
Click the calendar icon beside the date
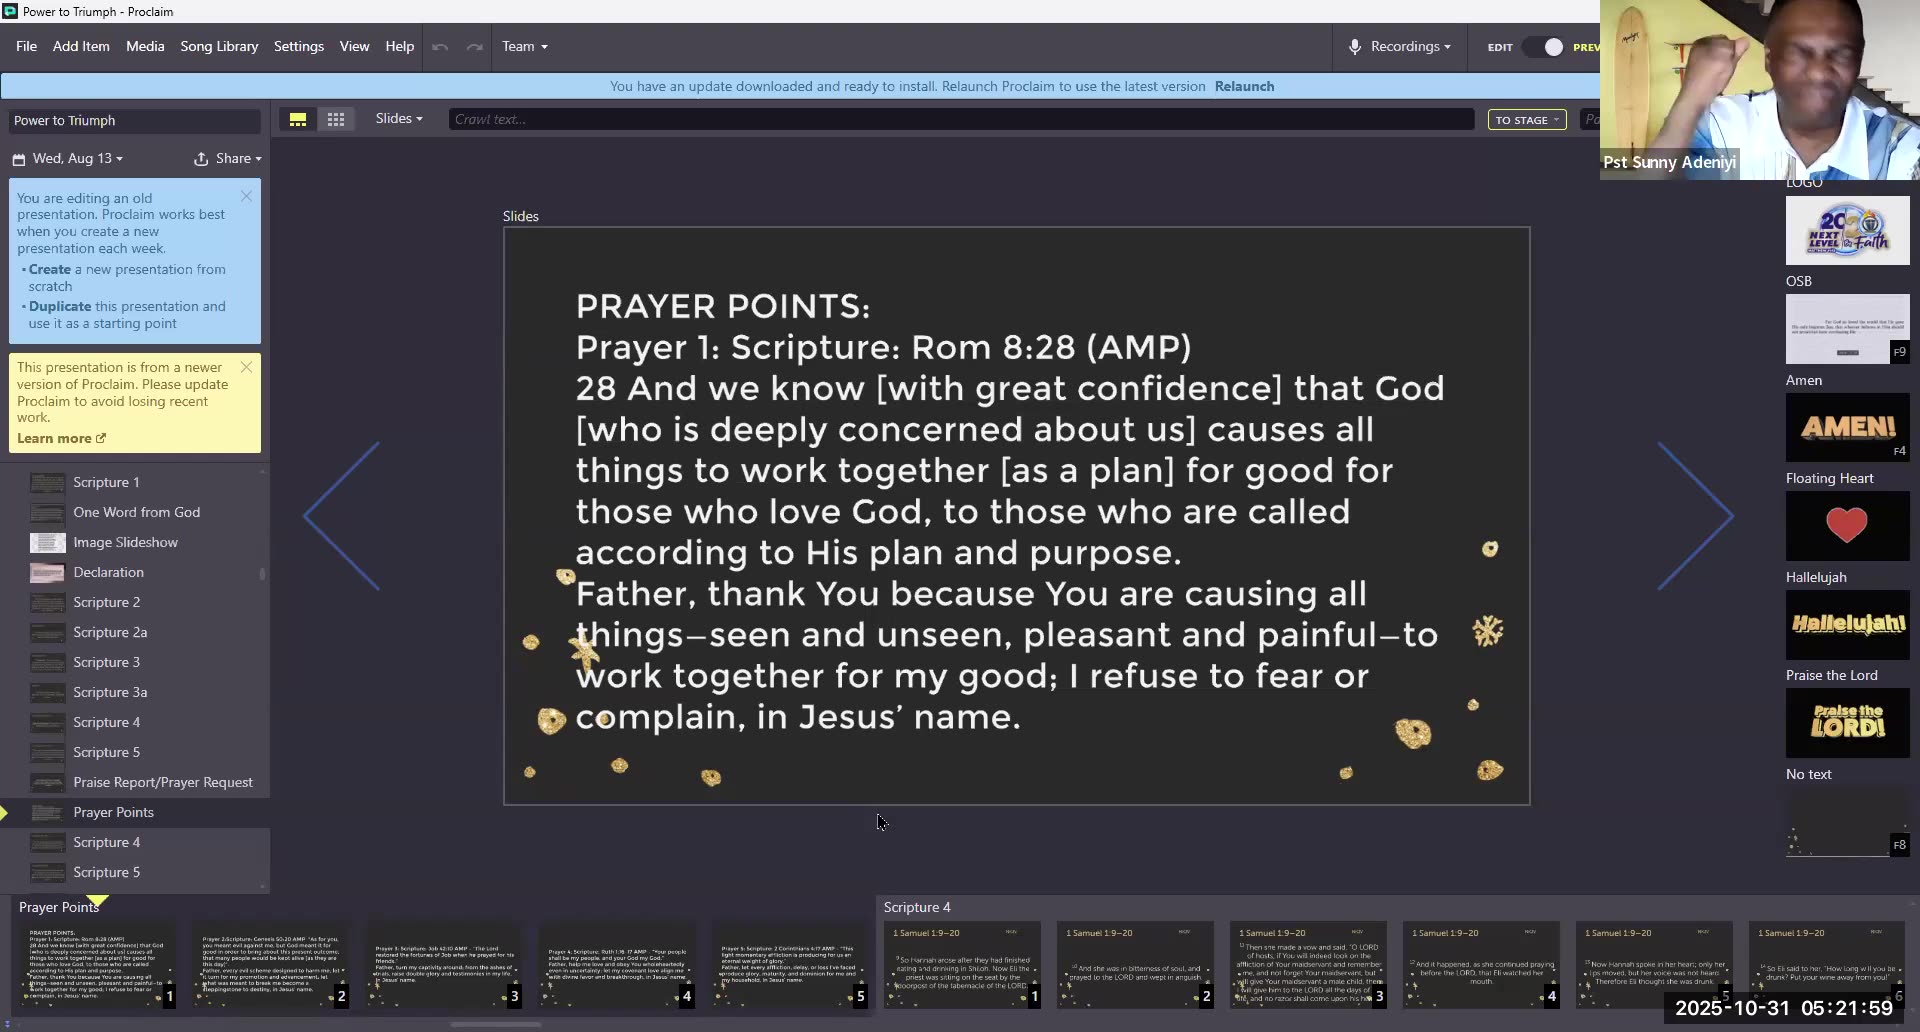click(x=19, y=159)
